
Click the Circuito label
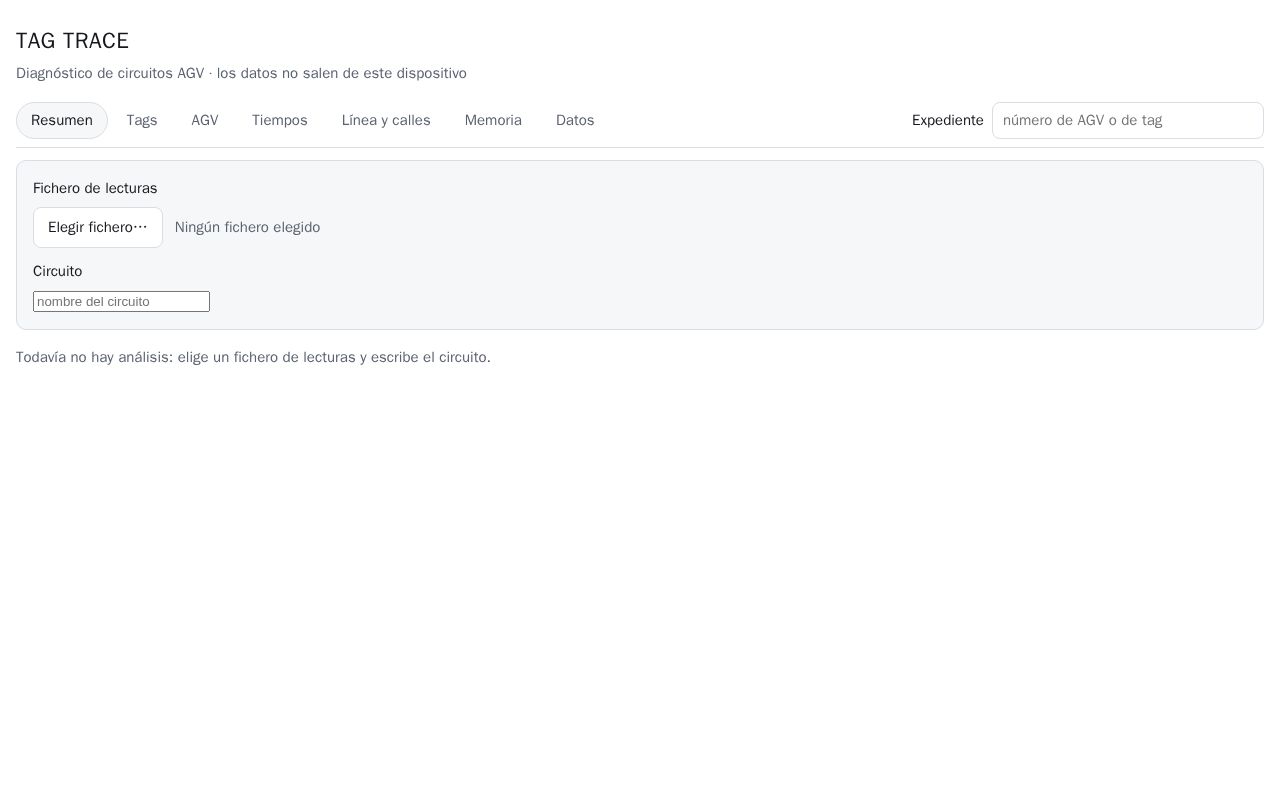[x=58, y=271]
